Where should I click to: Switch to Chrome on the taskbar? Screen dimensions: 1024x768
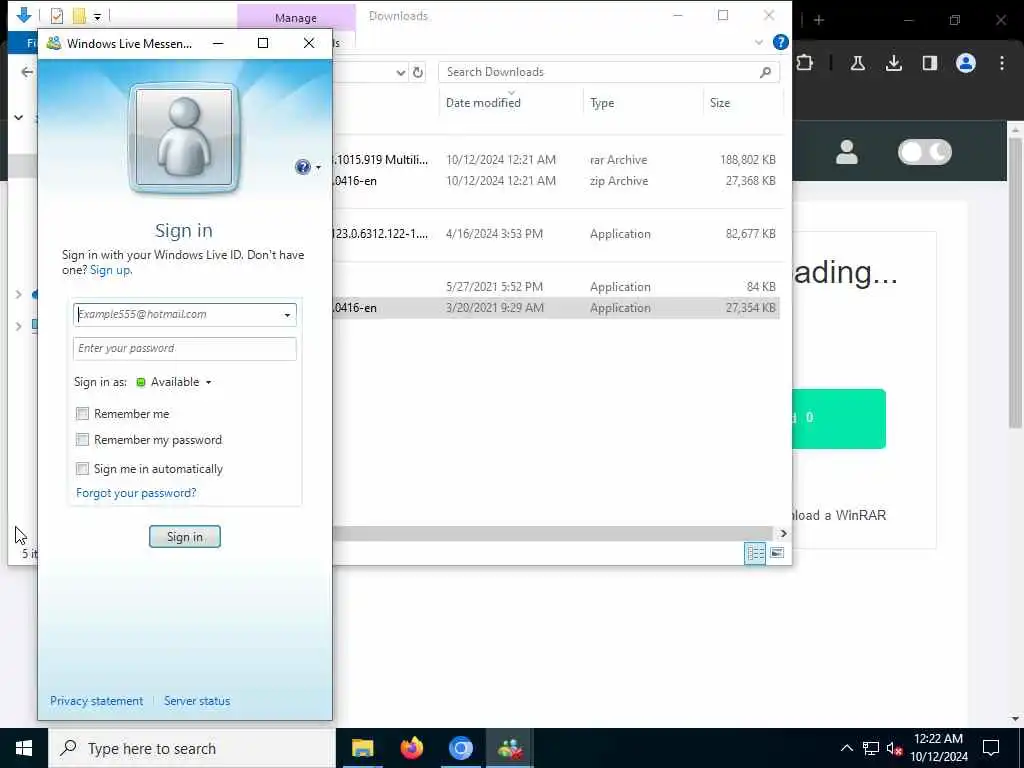[460, 748]
